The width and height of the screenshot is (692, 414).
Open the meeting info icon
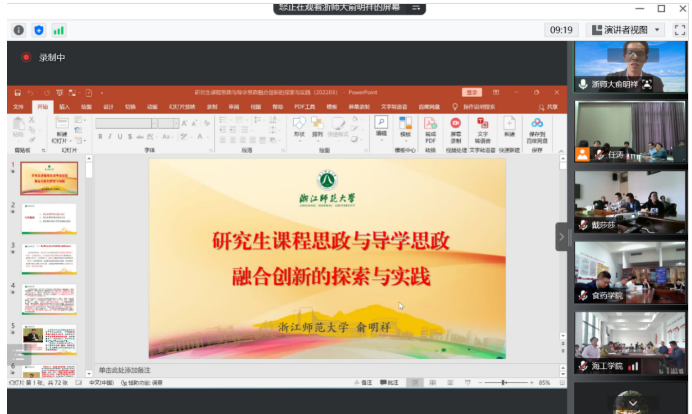(19, 30)
